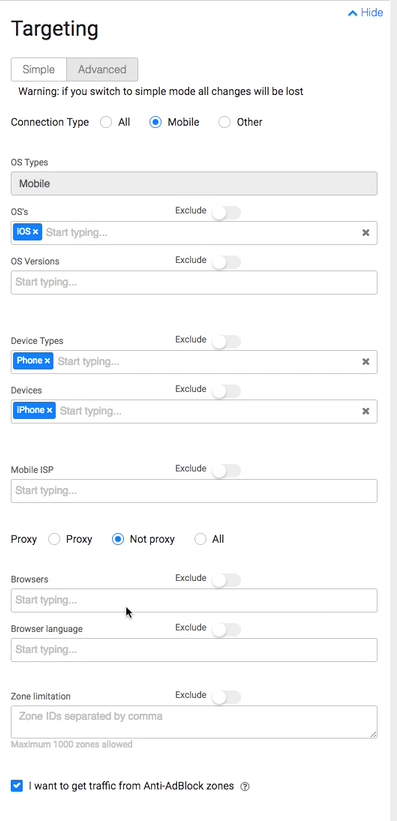Remove the Phone tag from Device Types

point(47,361)
